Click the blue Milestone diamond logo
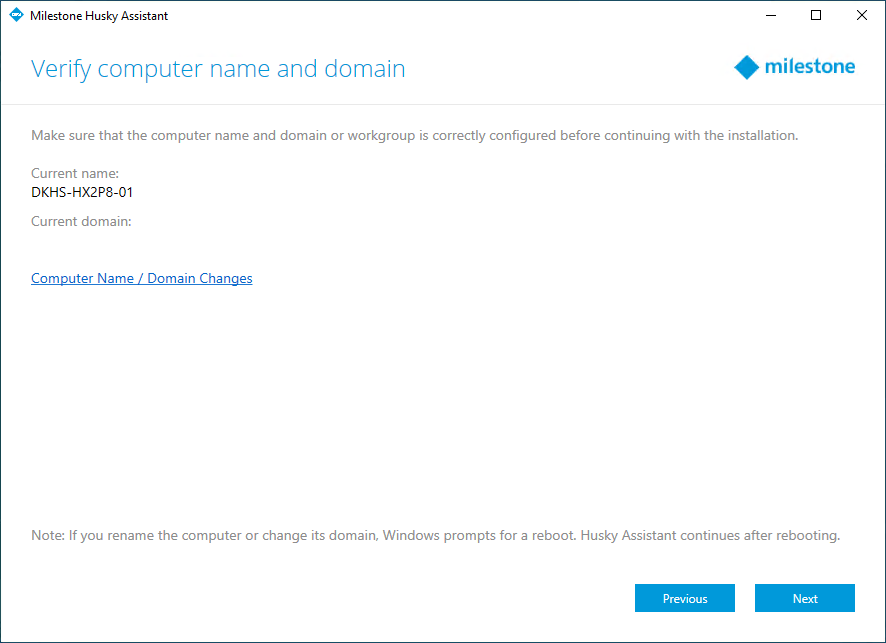 pyautogui.click(x=746, y=68)
